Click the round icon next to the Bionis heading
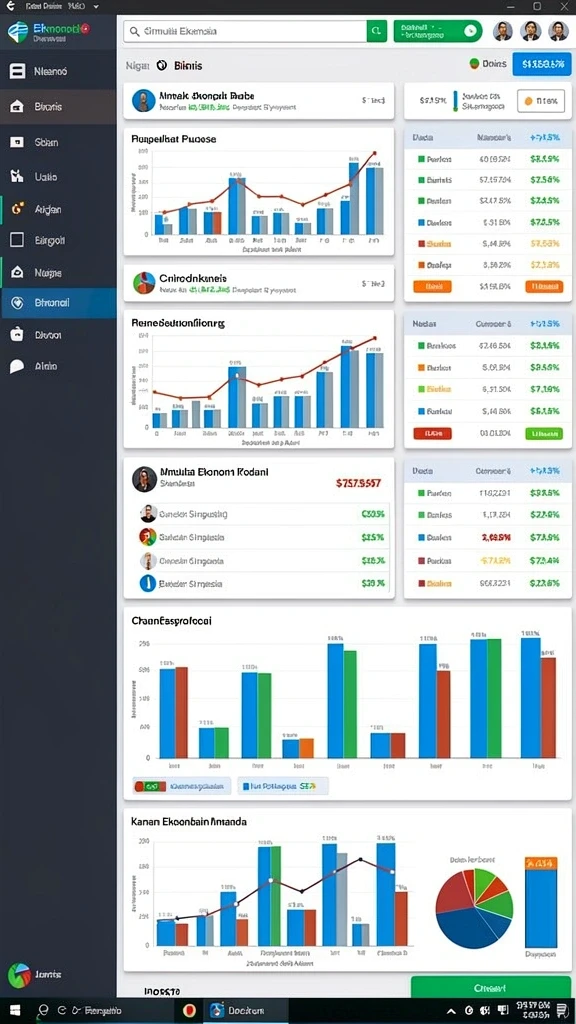This screenshot has width=576, height=1024. click(x=162, y=65)
